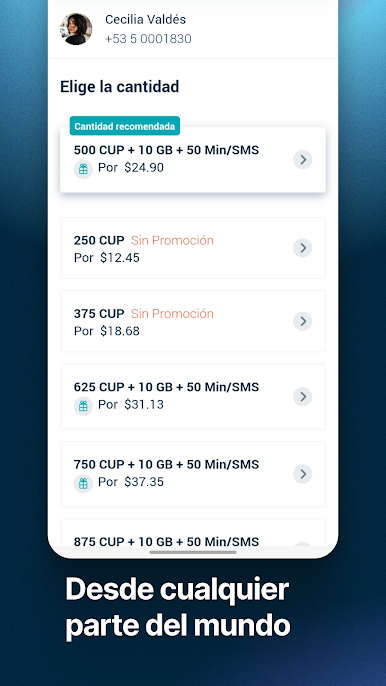Choose 500 CUP + 10 GB bundle title

point(166,150)
